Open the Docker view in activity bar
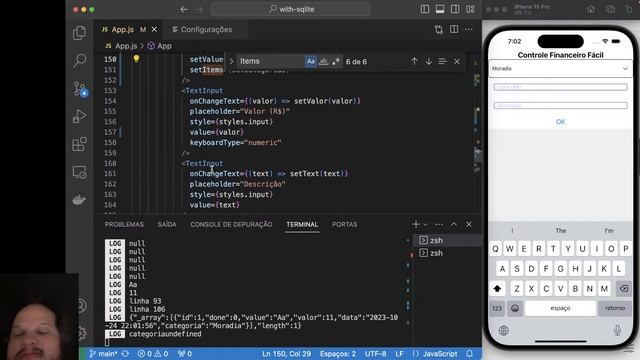Image resolution: width=640 pixels, height=360 pixels. coord(79,200)
